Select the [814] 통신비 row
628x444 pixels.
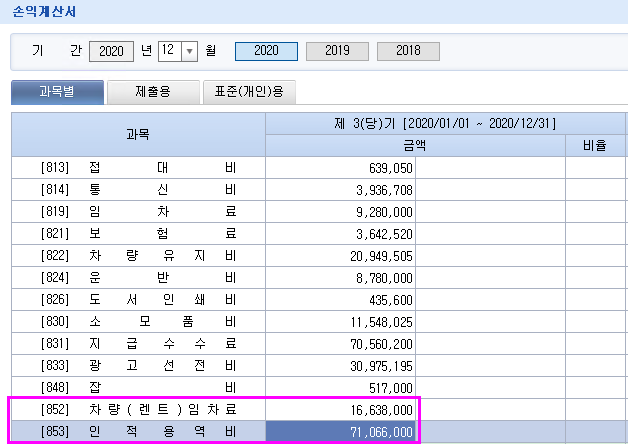click(138, 190)
